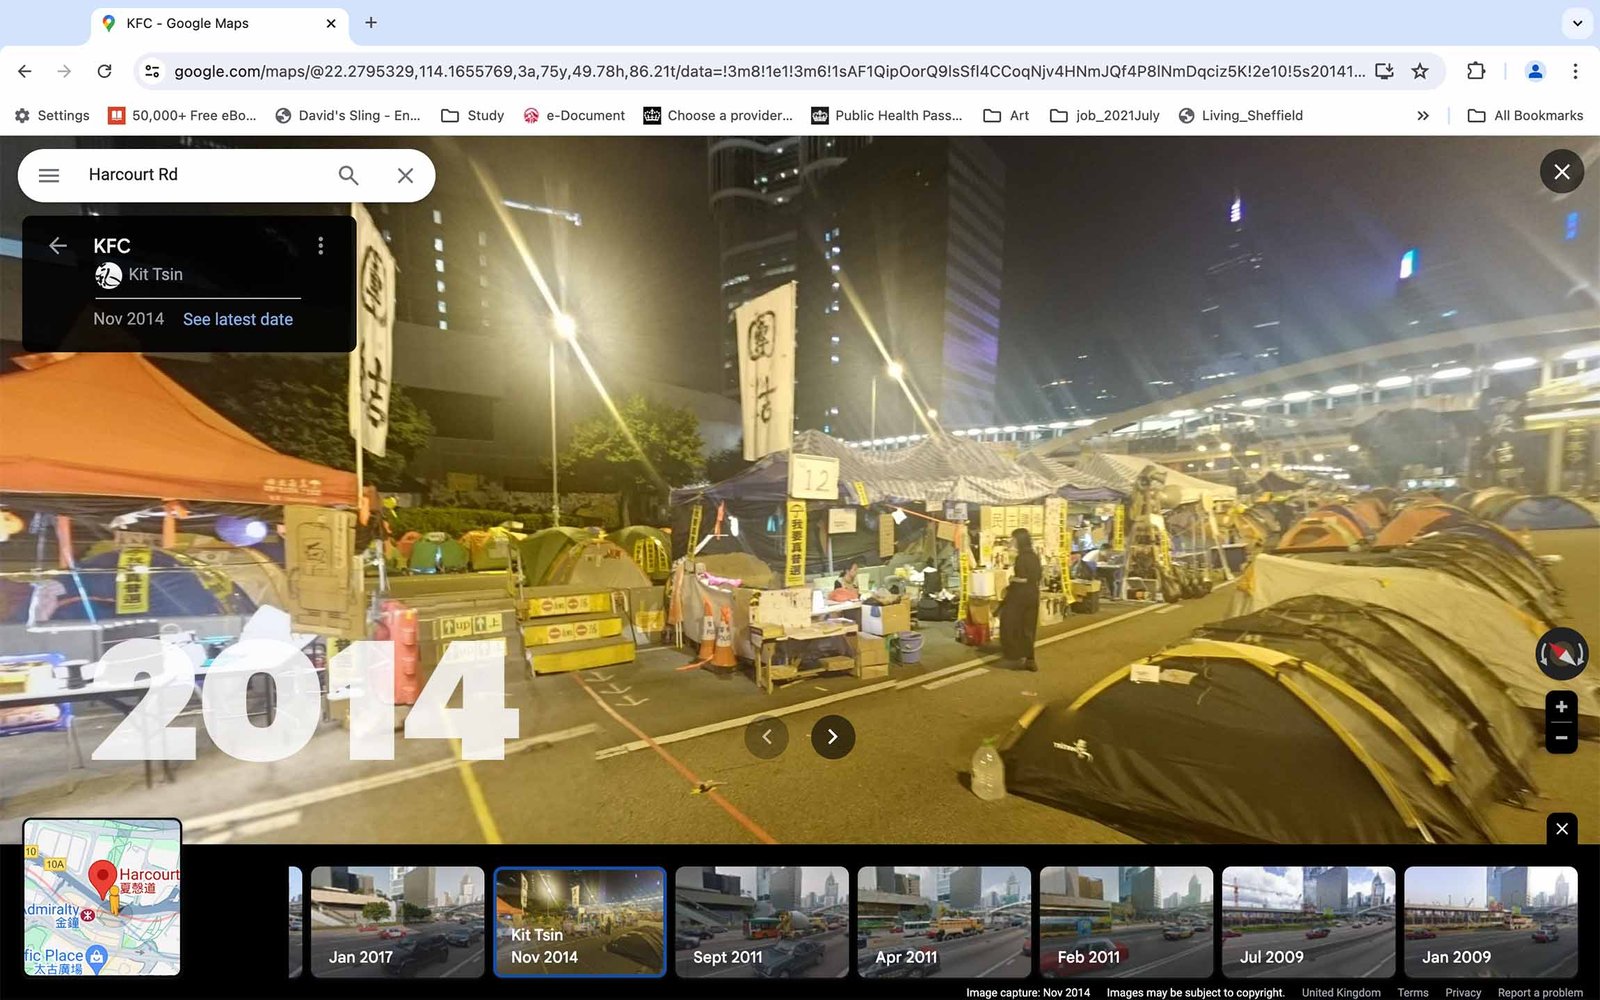Open the Jul 2009 imagery thumbnail

(1308, 921)
